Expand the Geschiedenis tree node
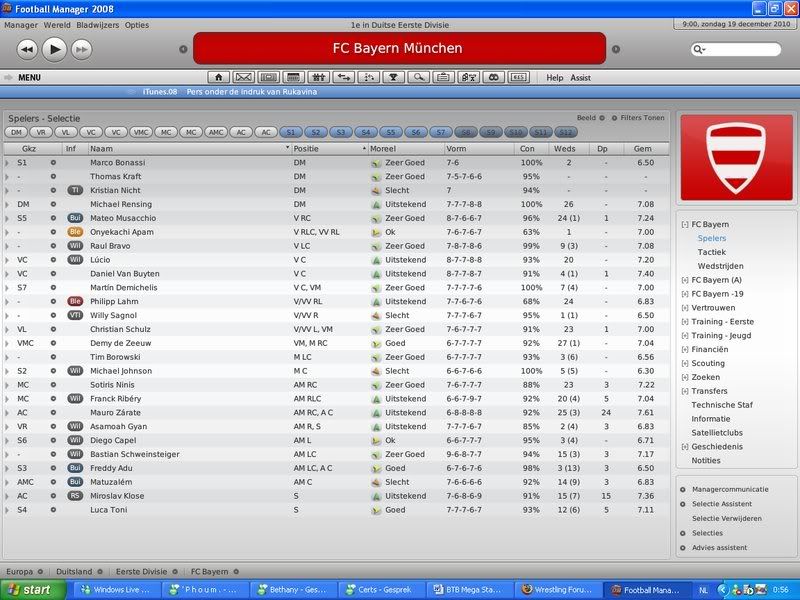Screen dimensions: 800x600 point(685,447)
